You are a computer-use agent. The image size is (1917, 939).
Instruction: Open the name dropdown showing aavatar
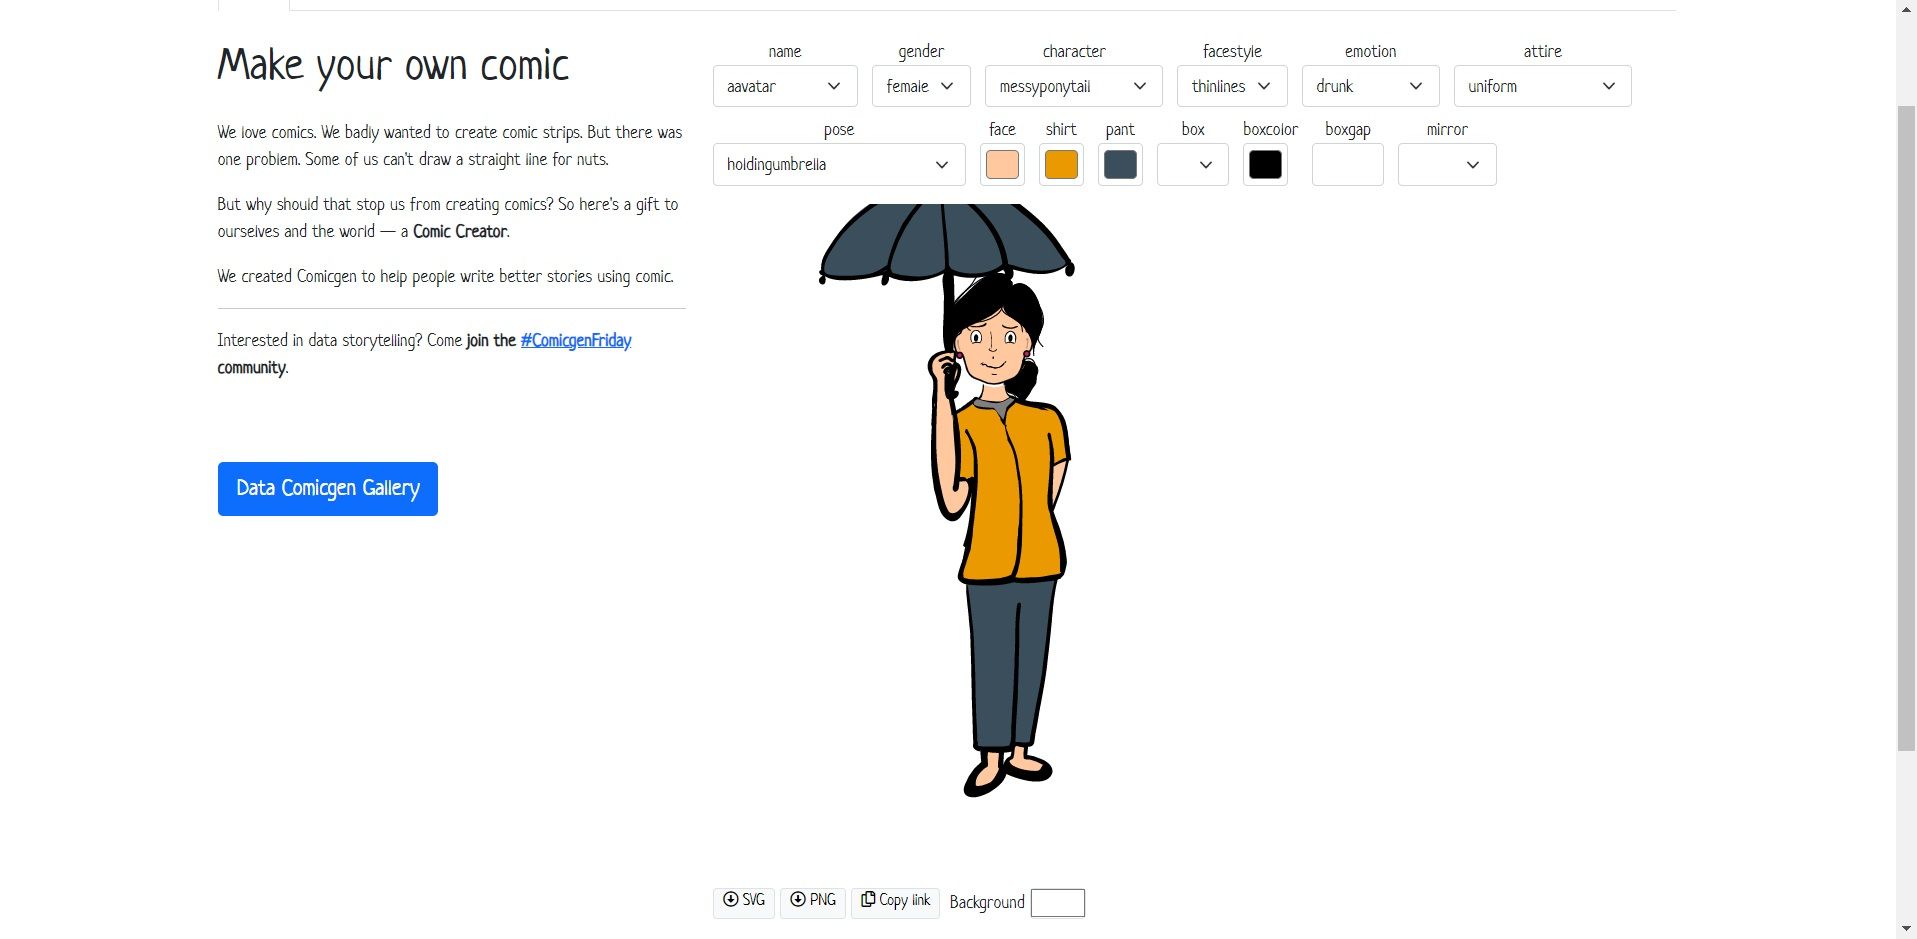(x=785, y=86)
